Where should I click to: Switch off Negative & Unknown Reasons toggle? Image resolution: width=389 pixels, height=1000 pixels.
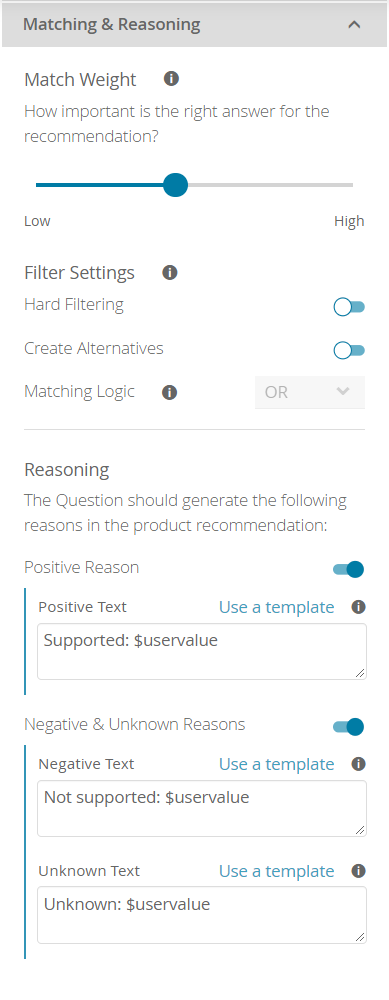pyautogui.click(x=349, y=726)
